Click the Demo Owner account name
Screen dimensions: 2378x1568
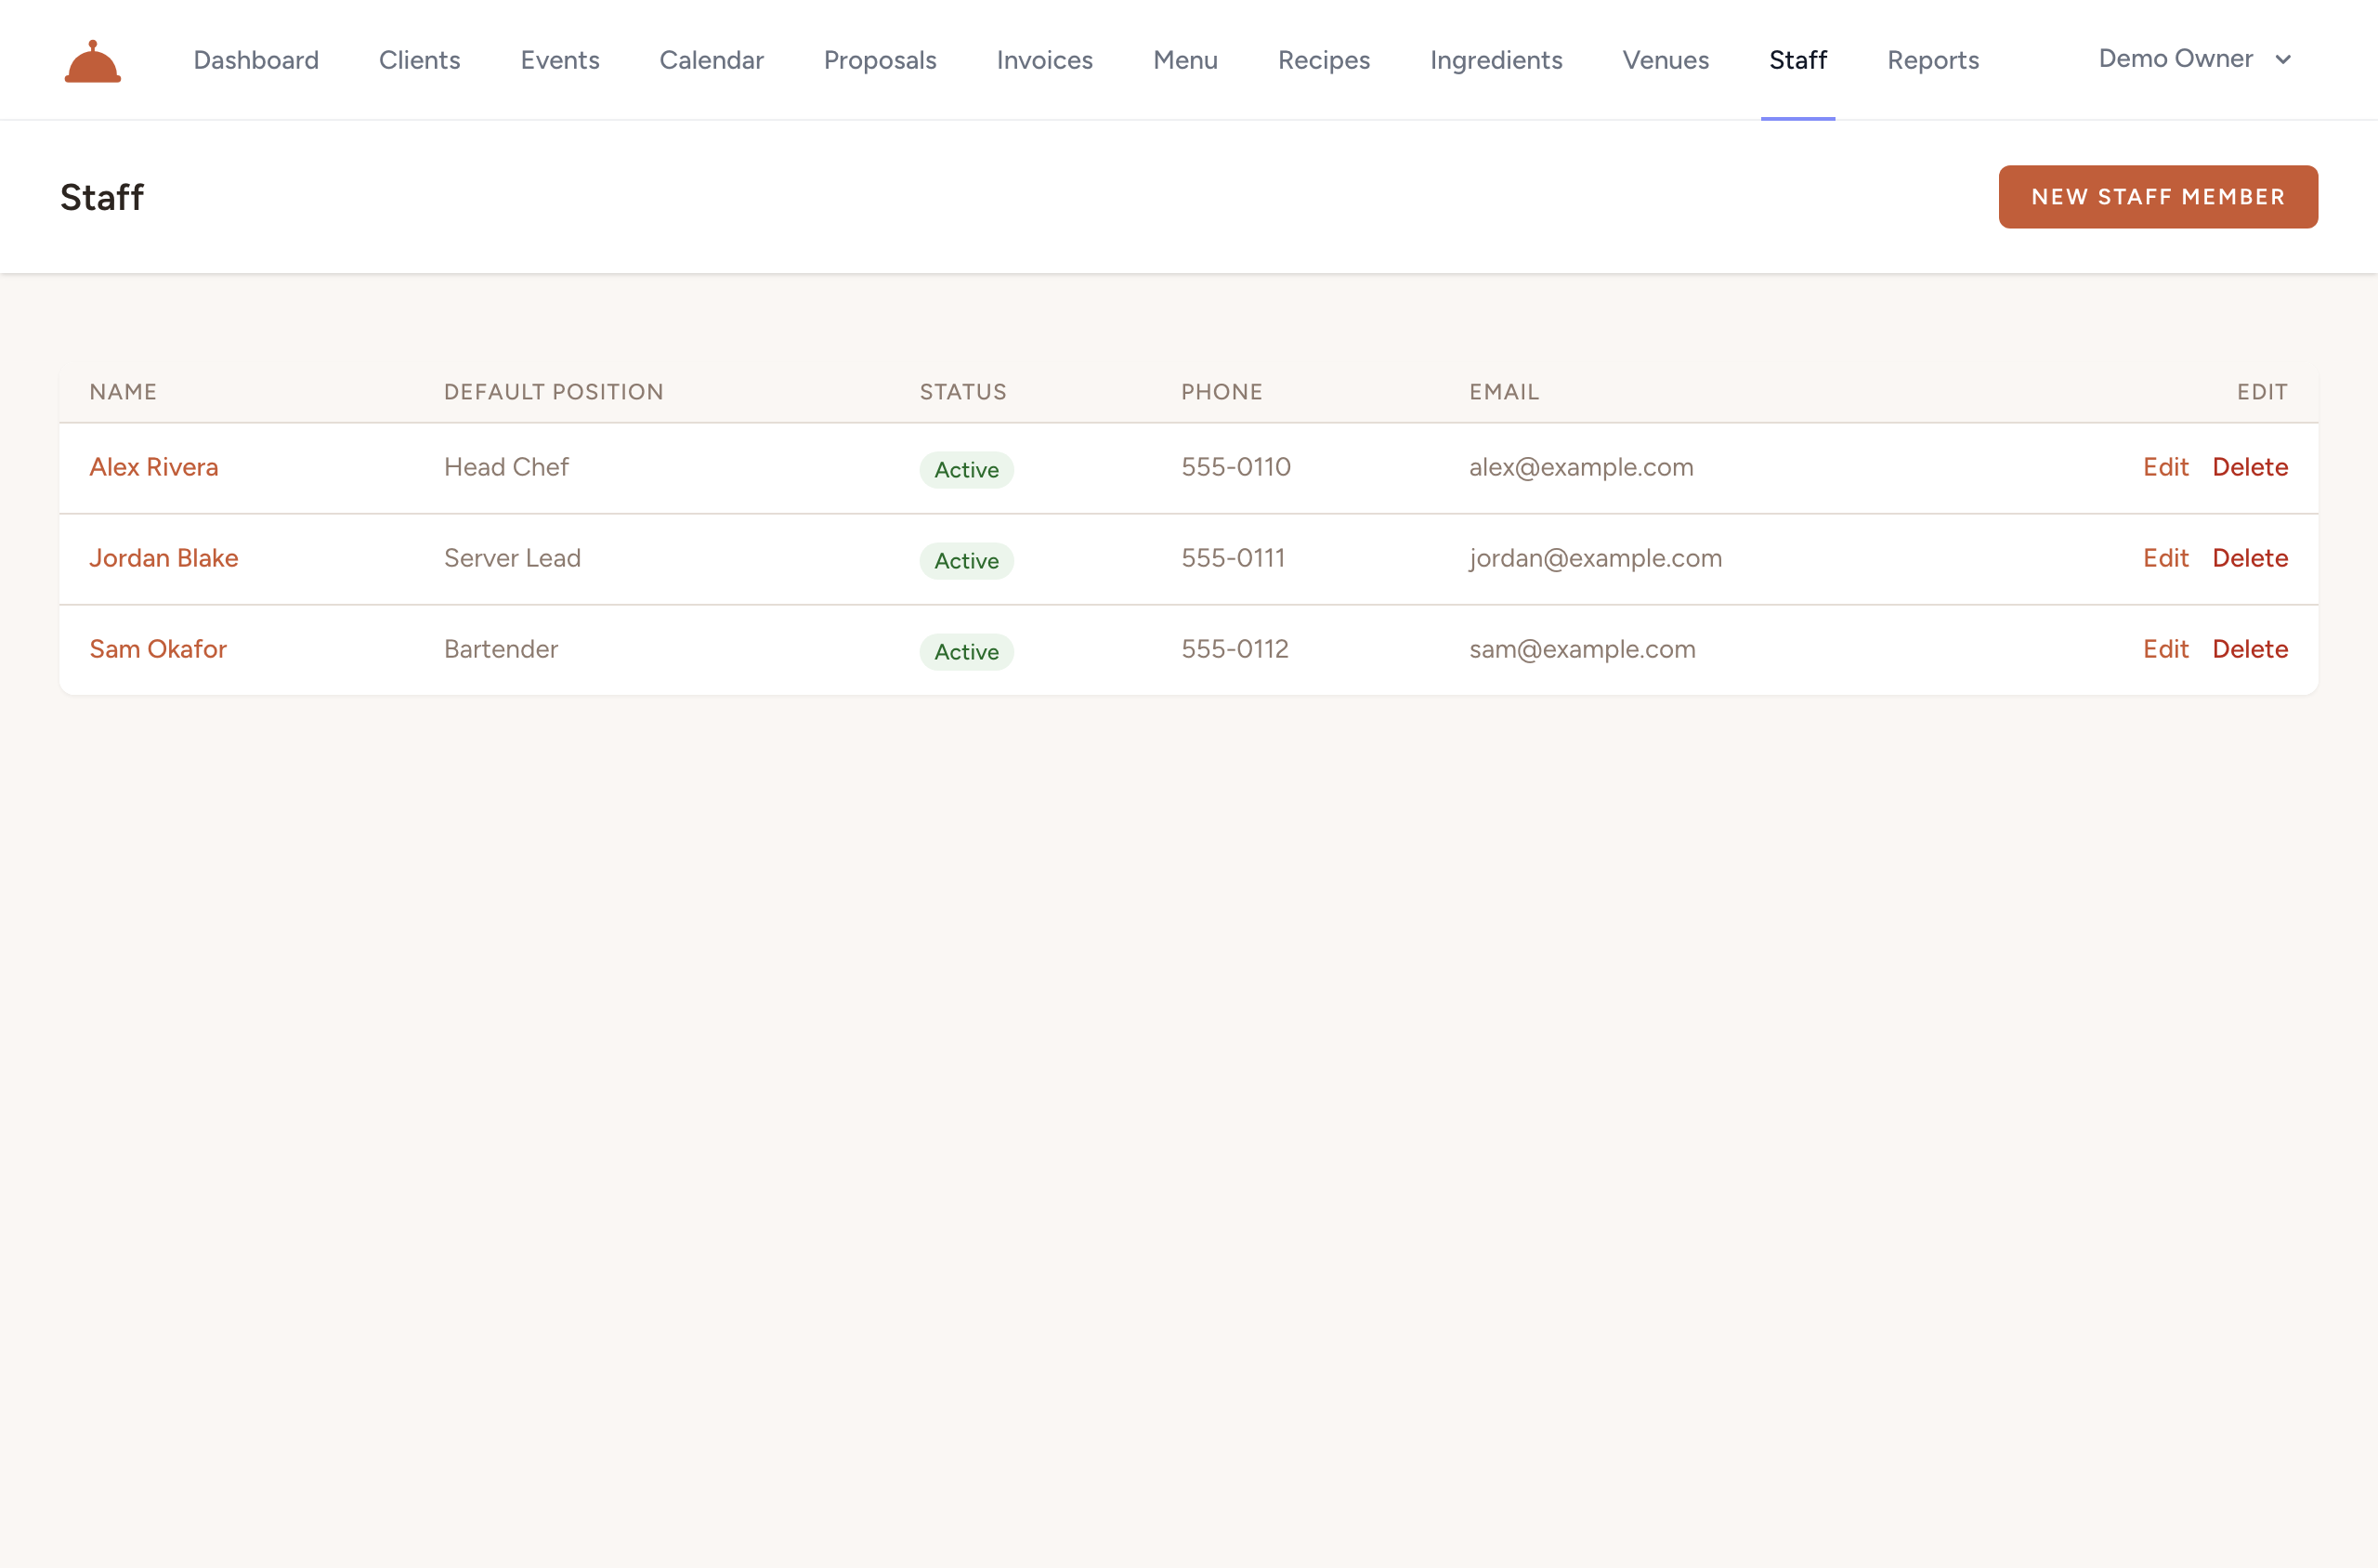(2175, 59)
